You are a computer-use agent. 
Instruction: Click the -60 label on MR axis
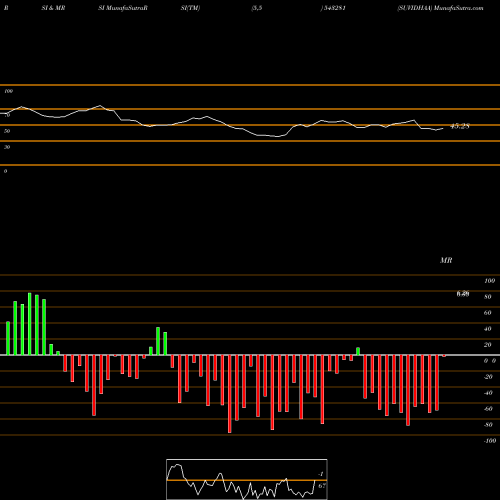point(488,409)
